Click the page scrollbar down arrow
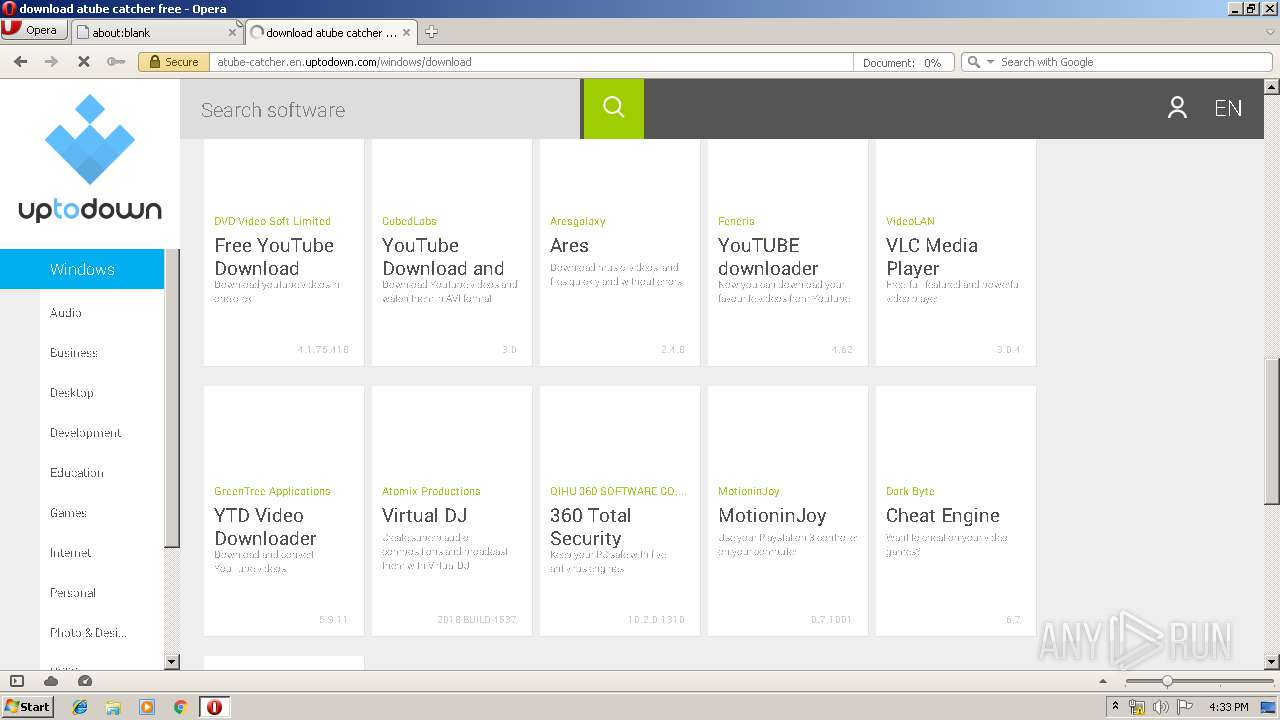 point(1272,661)
